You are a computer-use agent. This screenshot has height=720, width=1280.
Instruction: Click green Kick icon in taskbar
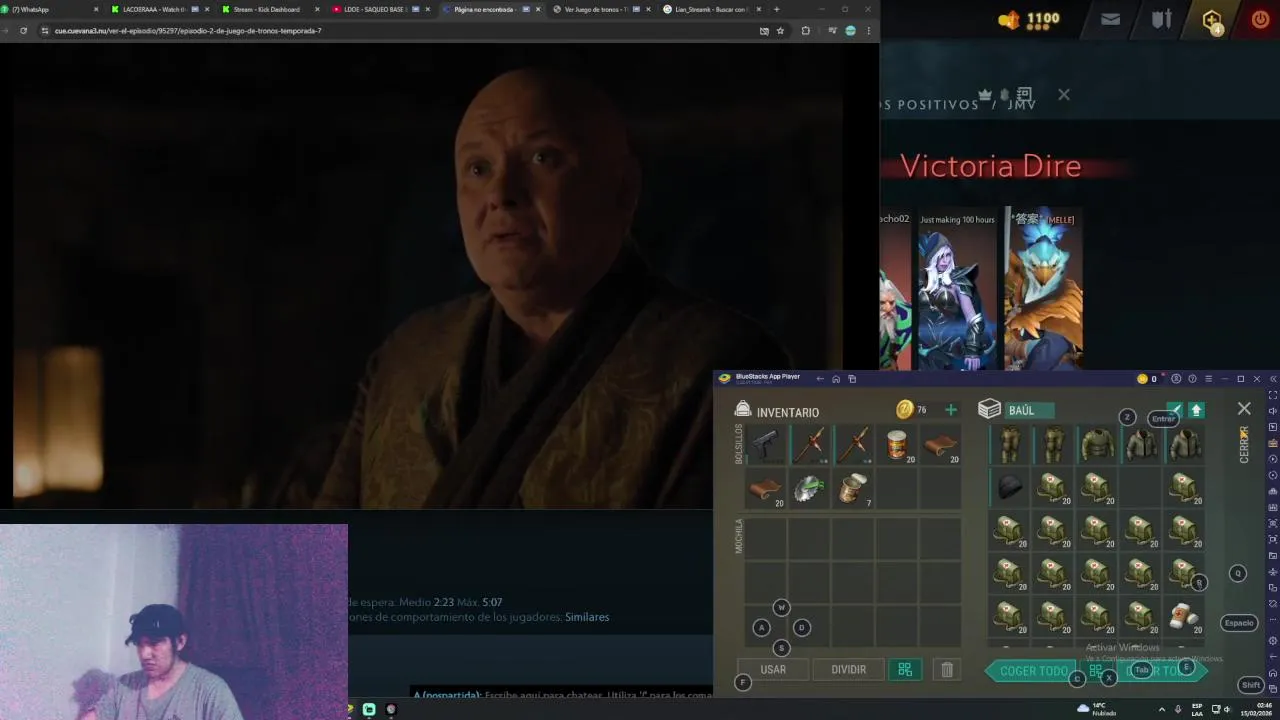point(369,709)
